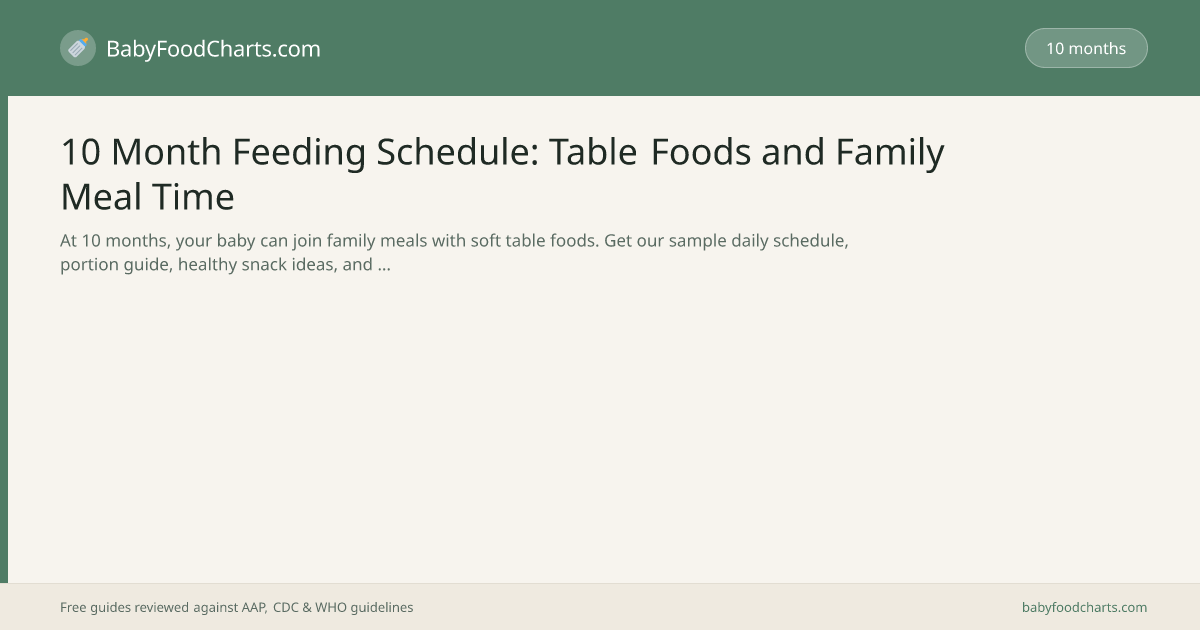Open the BabyFoodCharts.com site name in header
The image size is (1200, 630).
[213, 48]
